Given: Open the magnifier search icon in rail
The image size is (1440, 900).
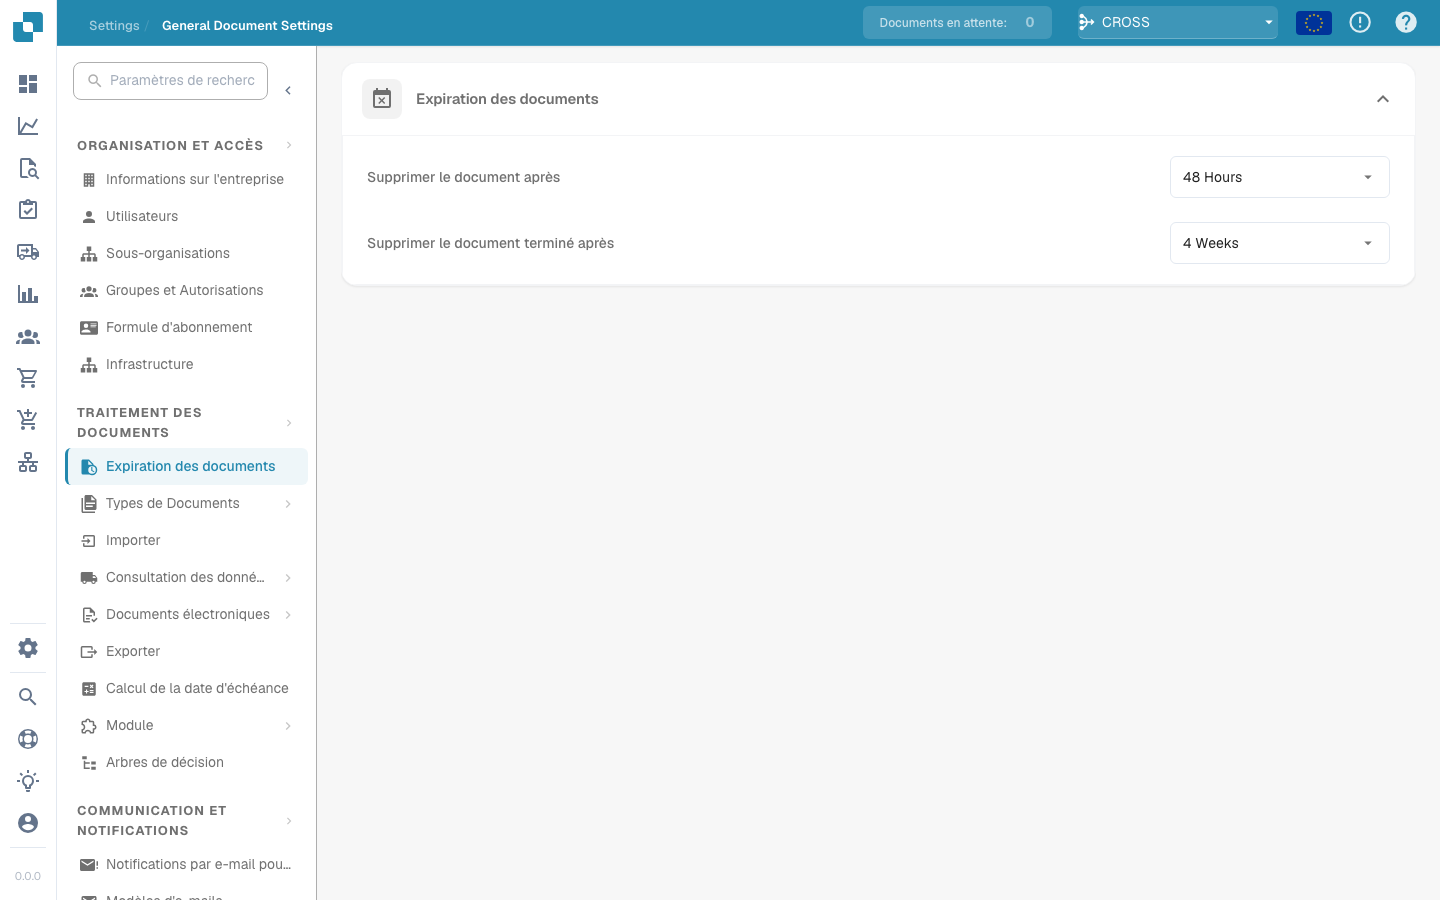Looking at the screenshot, I should pyautogui.click(x=28, y=697).
